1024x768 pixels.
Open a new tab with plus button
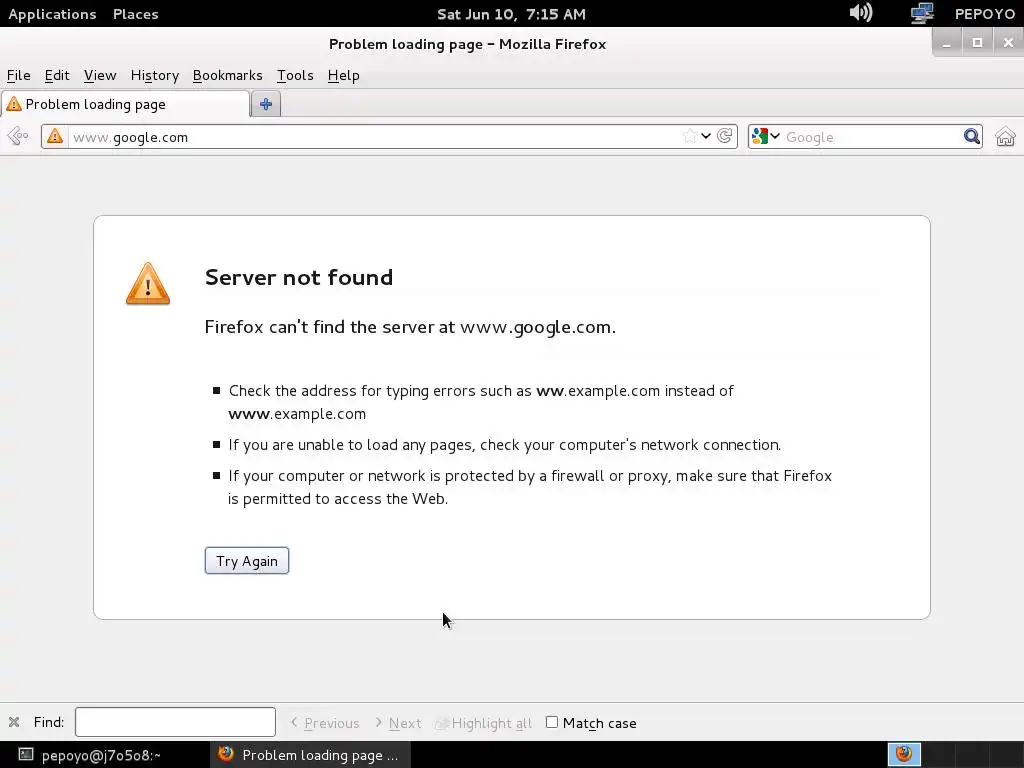266,104
